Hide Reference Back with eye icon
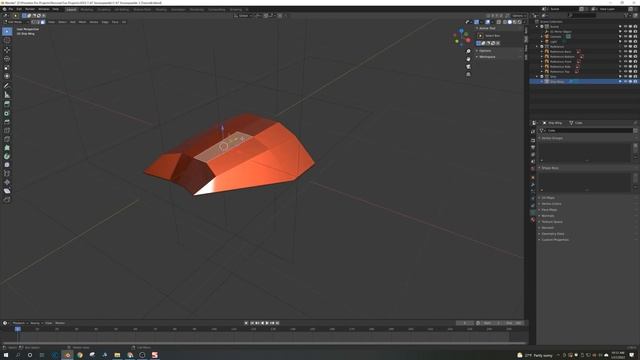This screenshot has height=360, width=640. click(625, 51)
